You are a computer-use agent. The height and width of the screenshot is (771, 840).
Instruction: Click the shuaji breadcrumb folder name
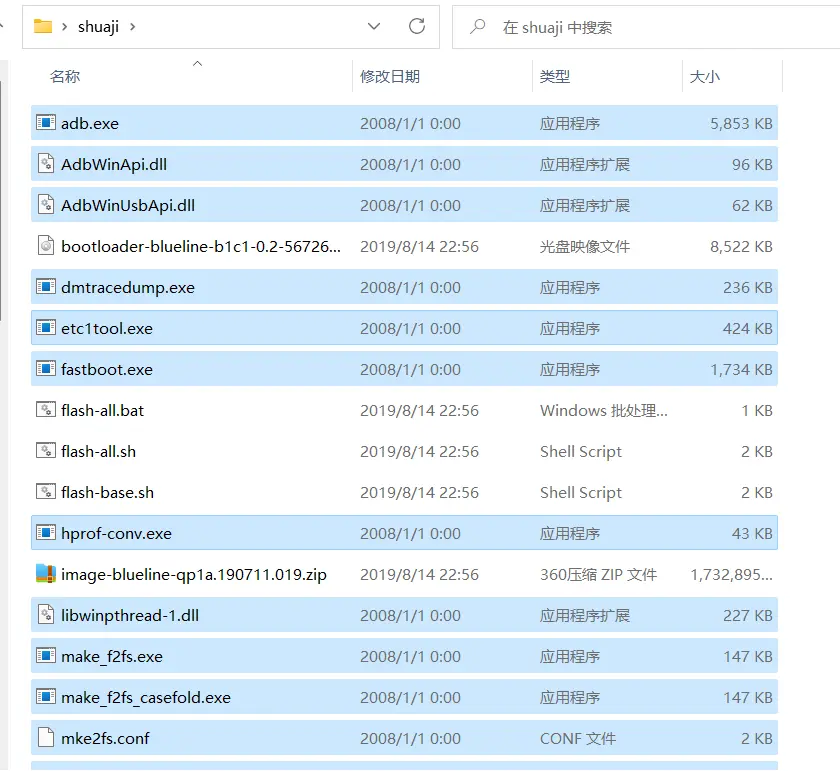click(98, 27)
